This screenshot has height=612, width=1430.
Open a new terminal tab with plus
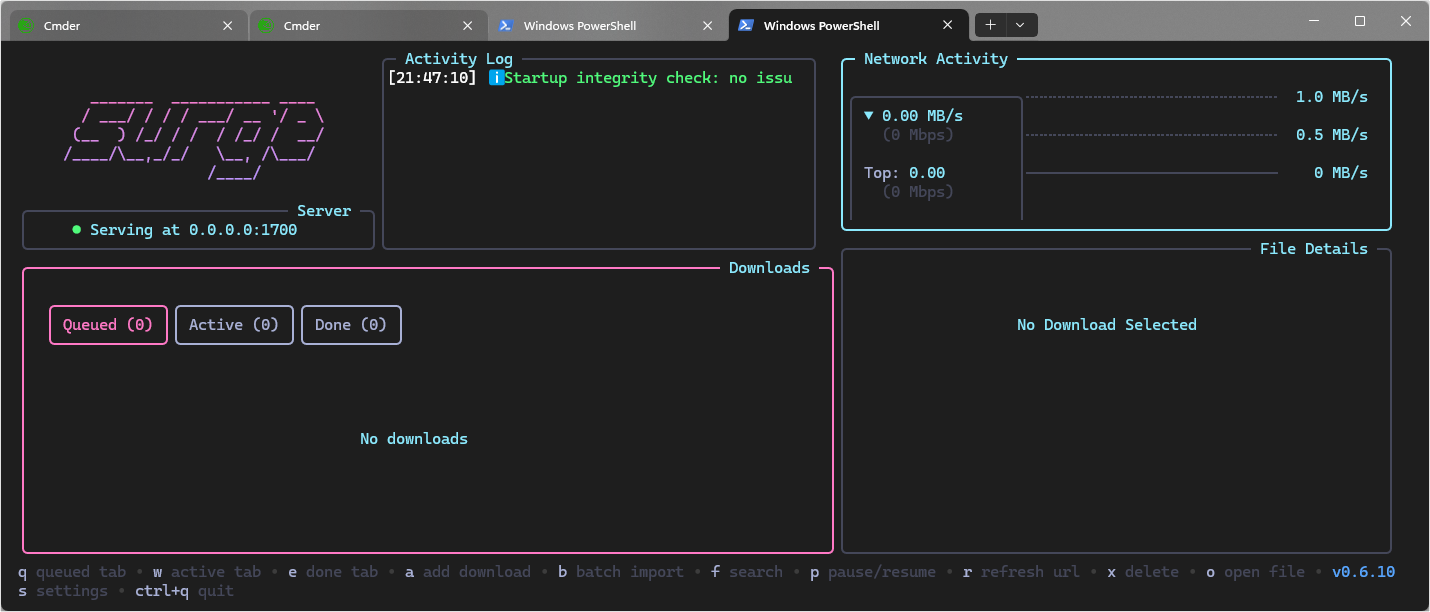990,25
